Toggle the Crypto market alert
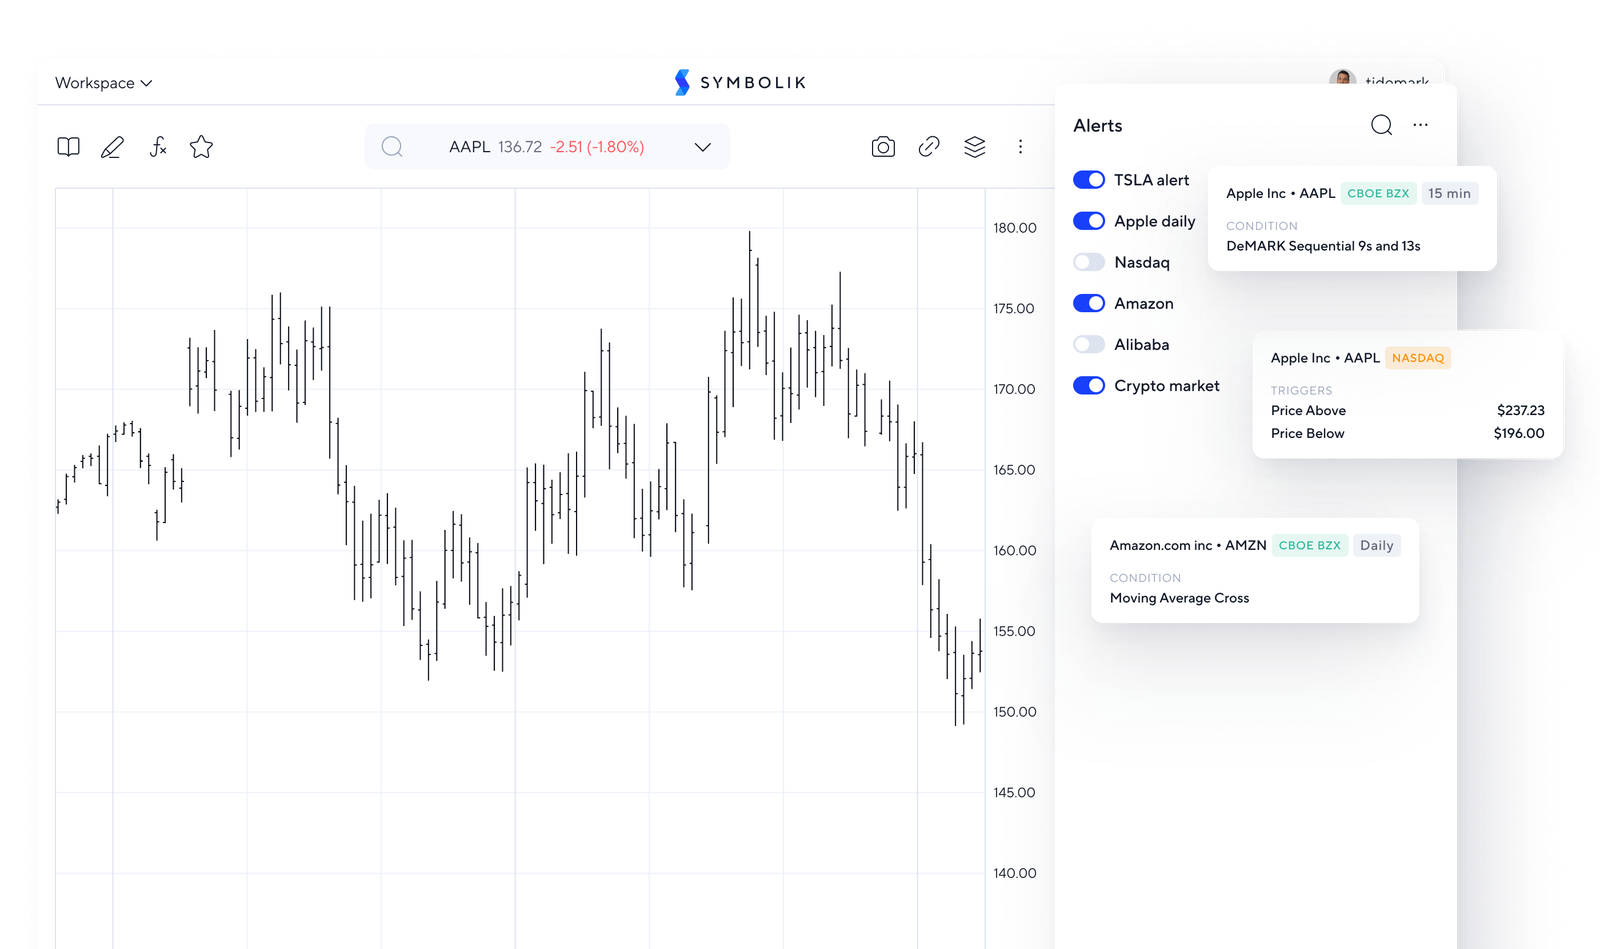Image resolution: width=1600 pixels, height=949 pixels. (1089, 385)
